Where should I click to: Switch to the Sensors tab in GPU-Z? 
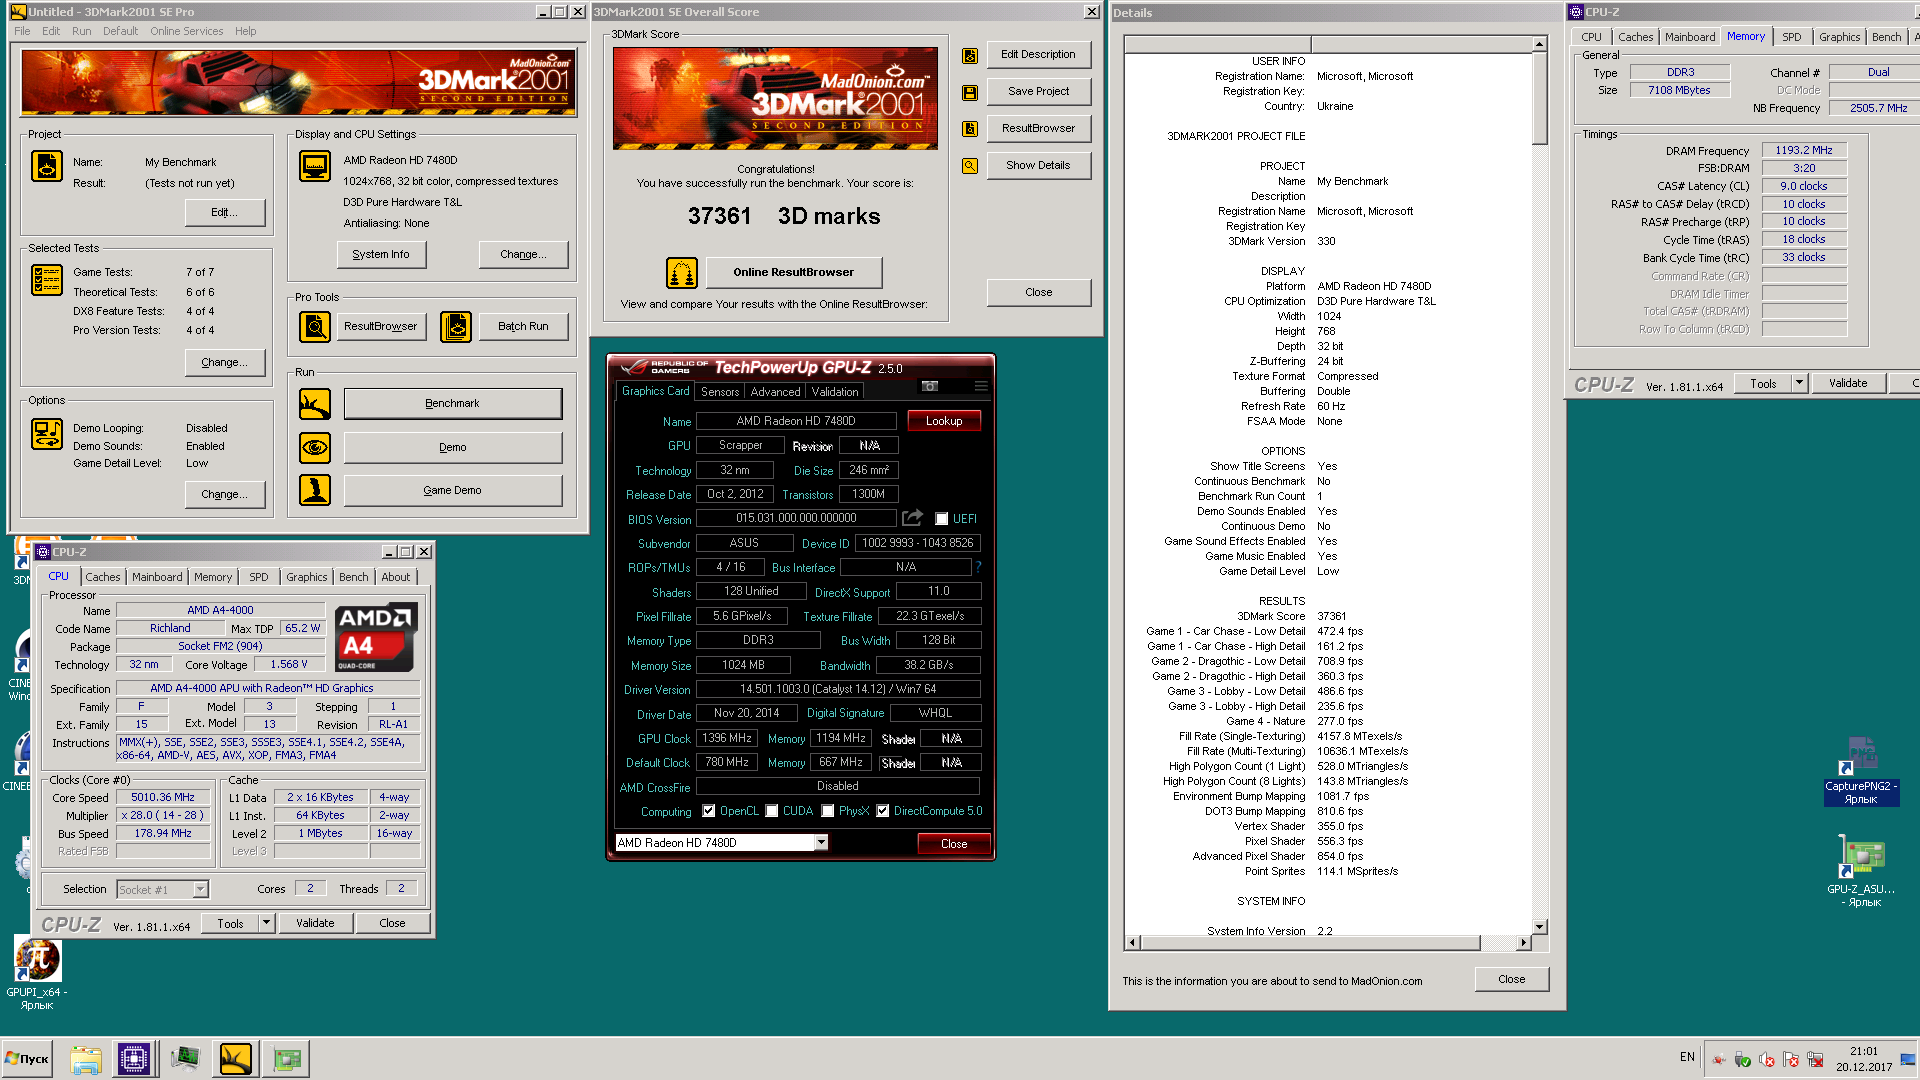(x=720, y=392)
